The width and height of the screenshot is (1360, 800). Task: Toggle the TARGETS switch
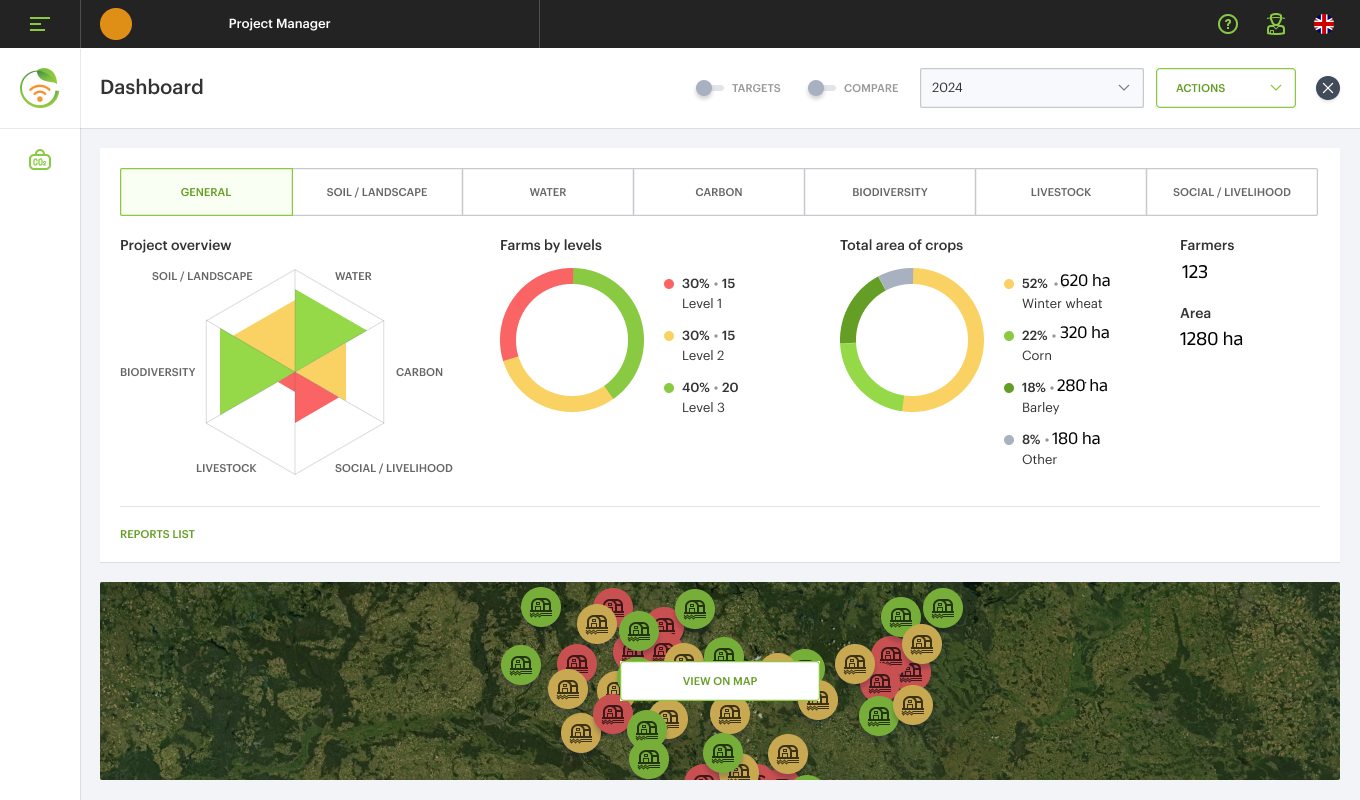coord(709,88)
